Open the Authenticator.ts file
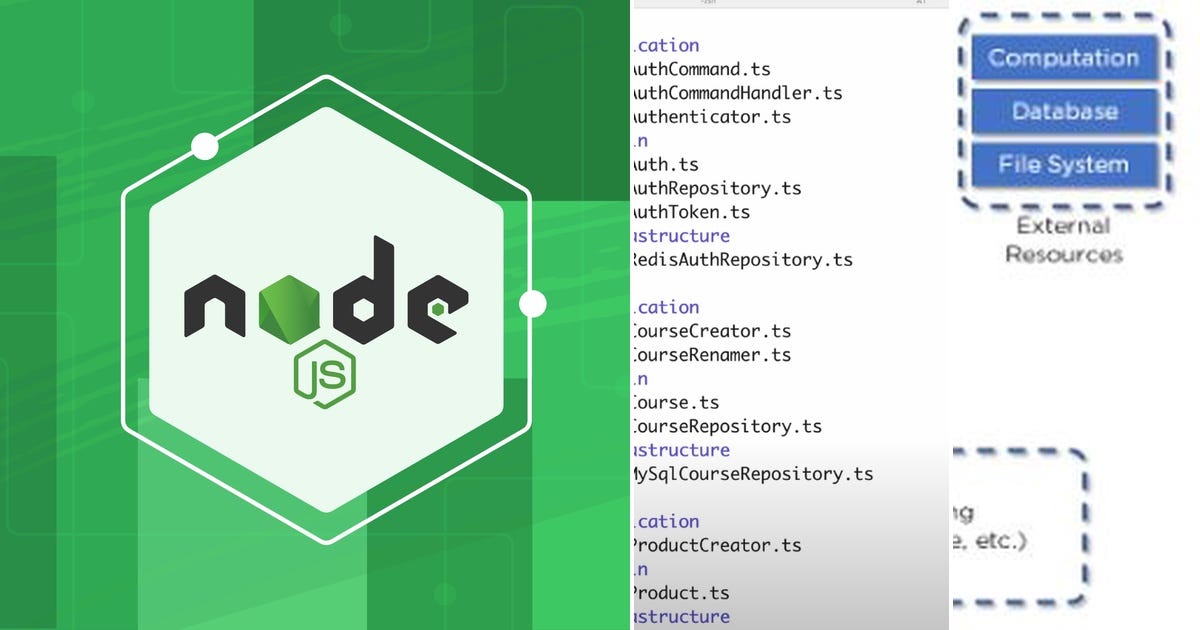 point(705,116)
